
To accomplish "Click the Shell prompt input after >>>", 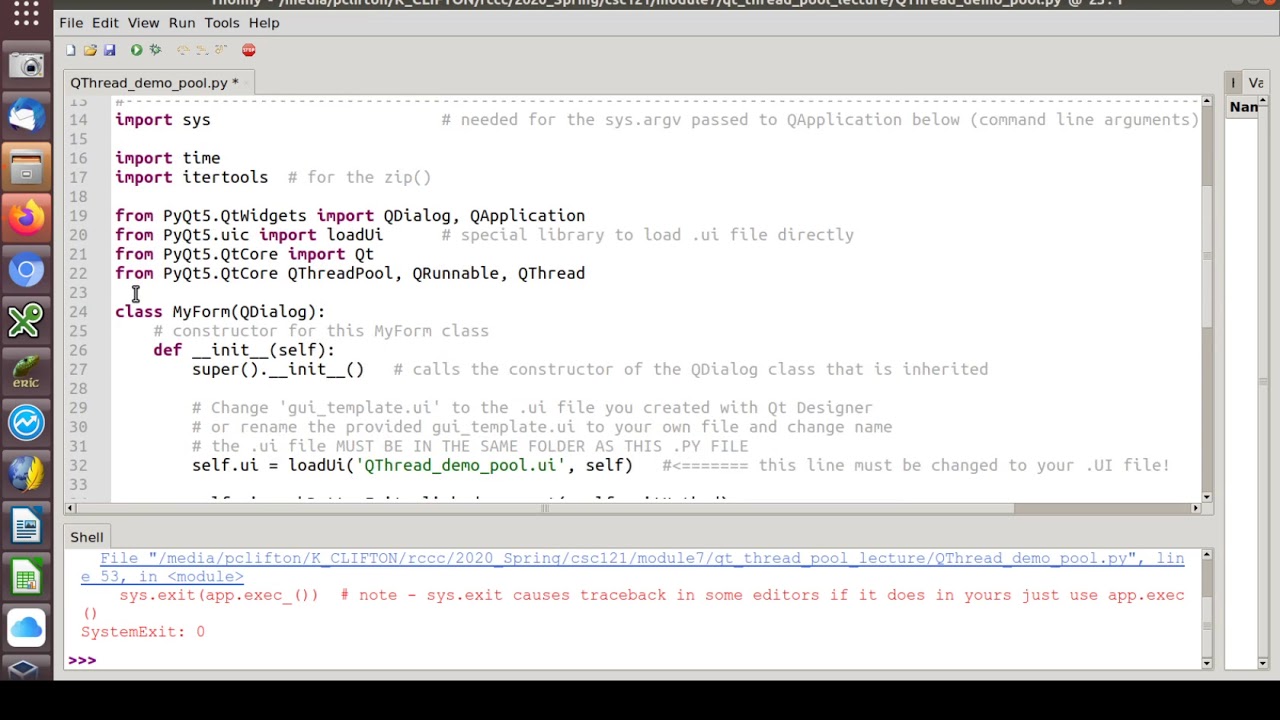I will [650, 660].
